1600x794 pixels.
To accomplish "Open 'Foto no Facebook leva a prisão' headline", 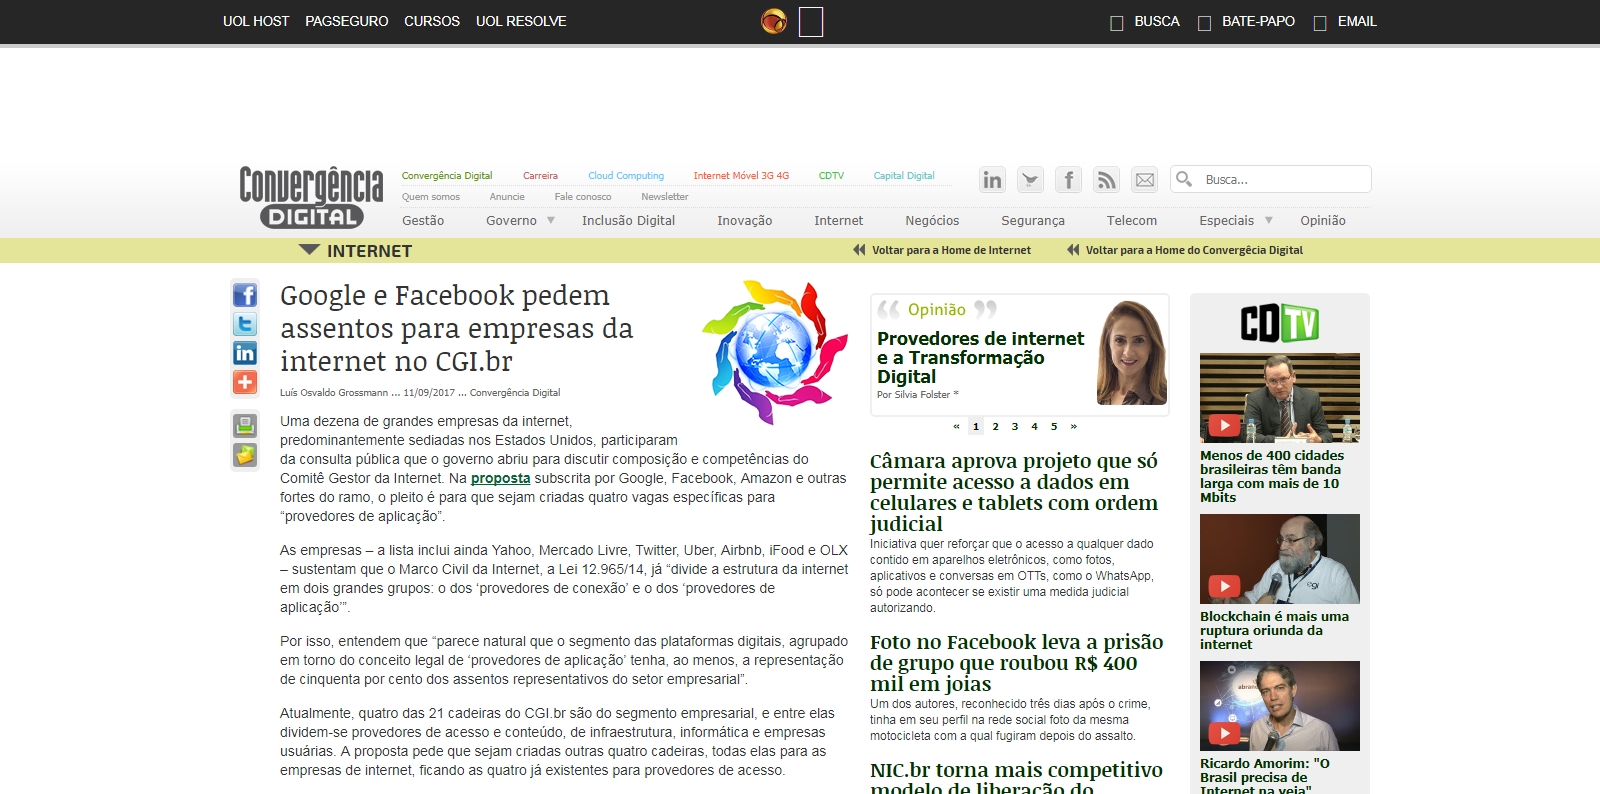I will (1016, 663).
